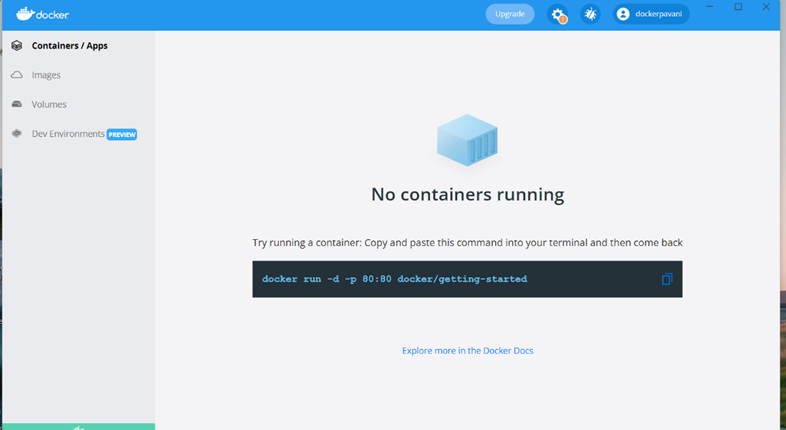Close the Docker Desktop window

[766, 7]
